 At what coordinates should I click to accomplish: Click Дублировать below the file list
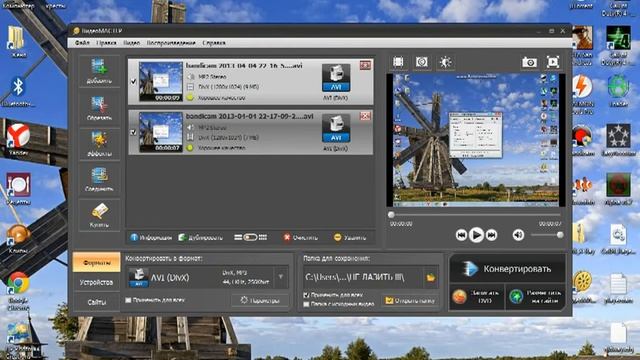pos(201,238)
